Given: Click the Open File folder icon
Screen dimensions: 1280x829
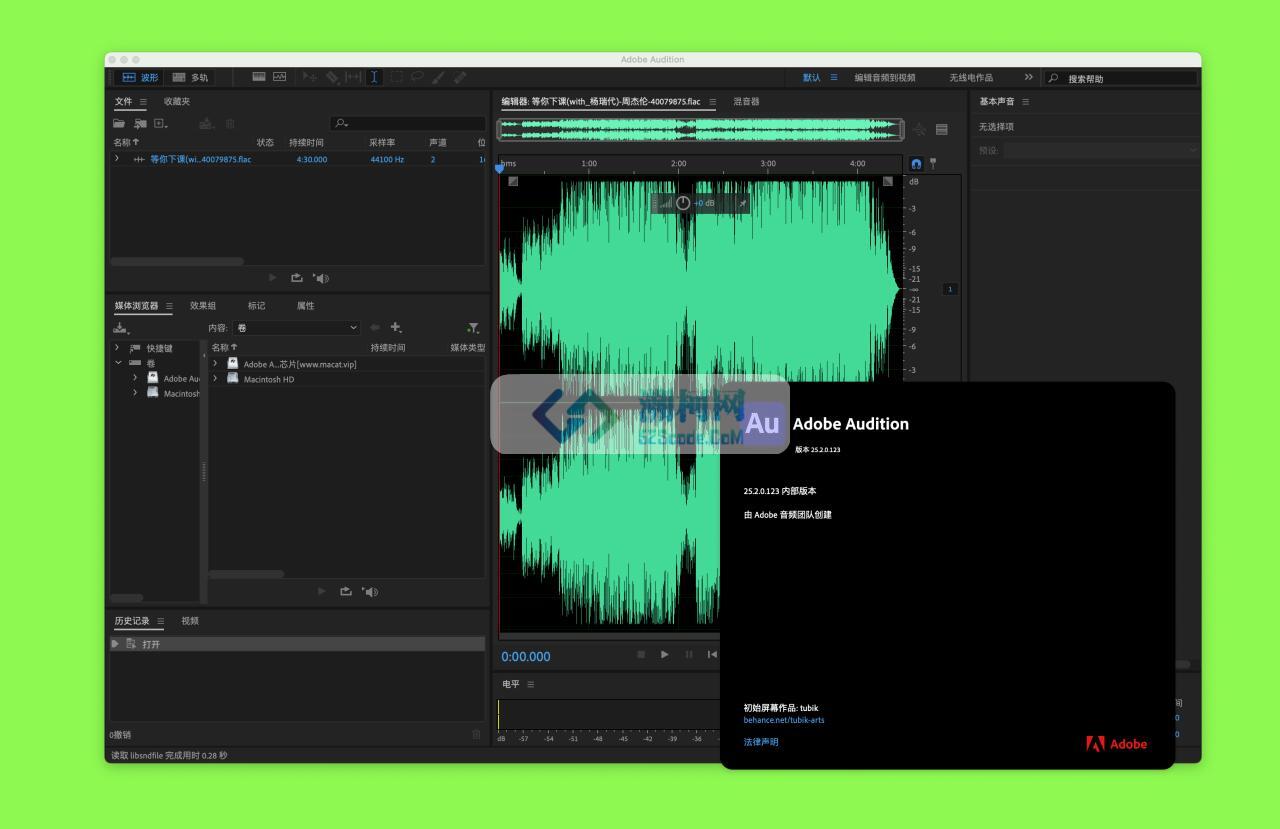Looking at the screenshot, I should (119, 123).
